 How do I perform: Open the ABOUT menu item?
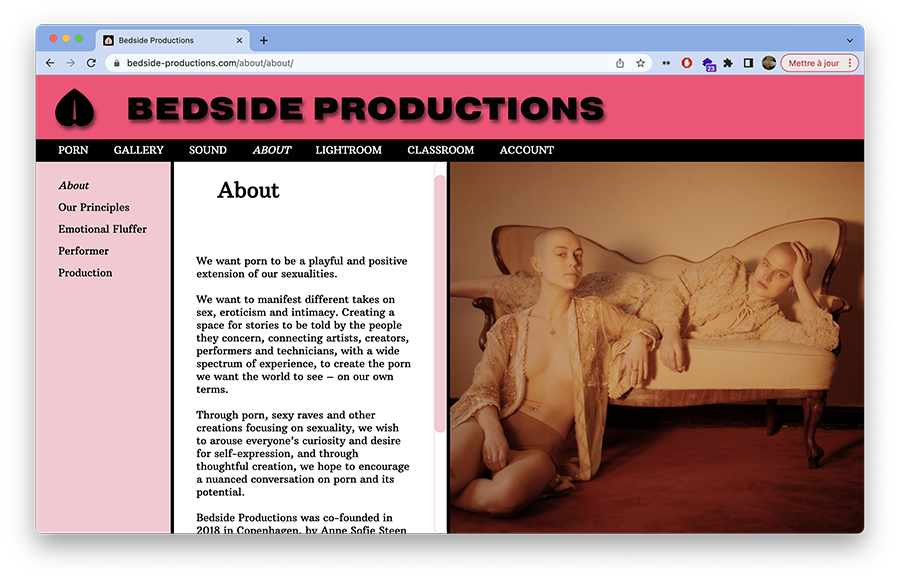271,150
